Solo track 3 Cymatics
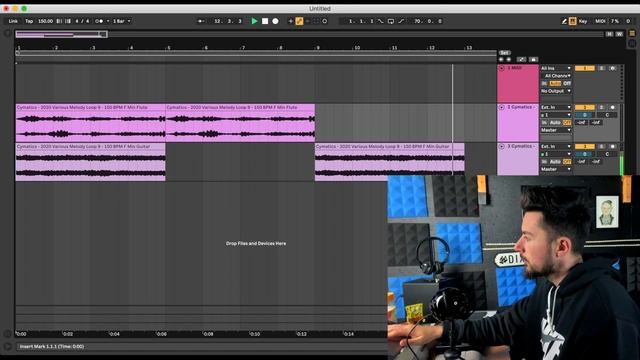Image resolution: width=640 pixels, height=360 pixels. click(x=601, y=146)
